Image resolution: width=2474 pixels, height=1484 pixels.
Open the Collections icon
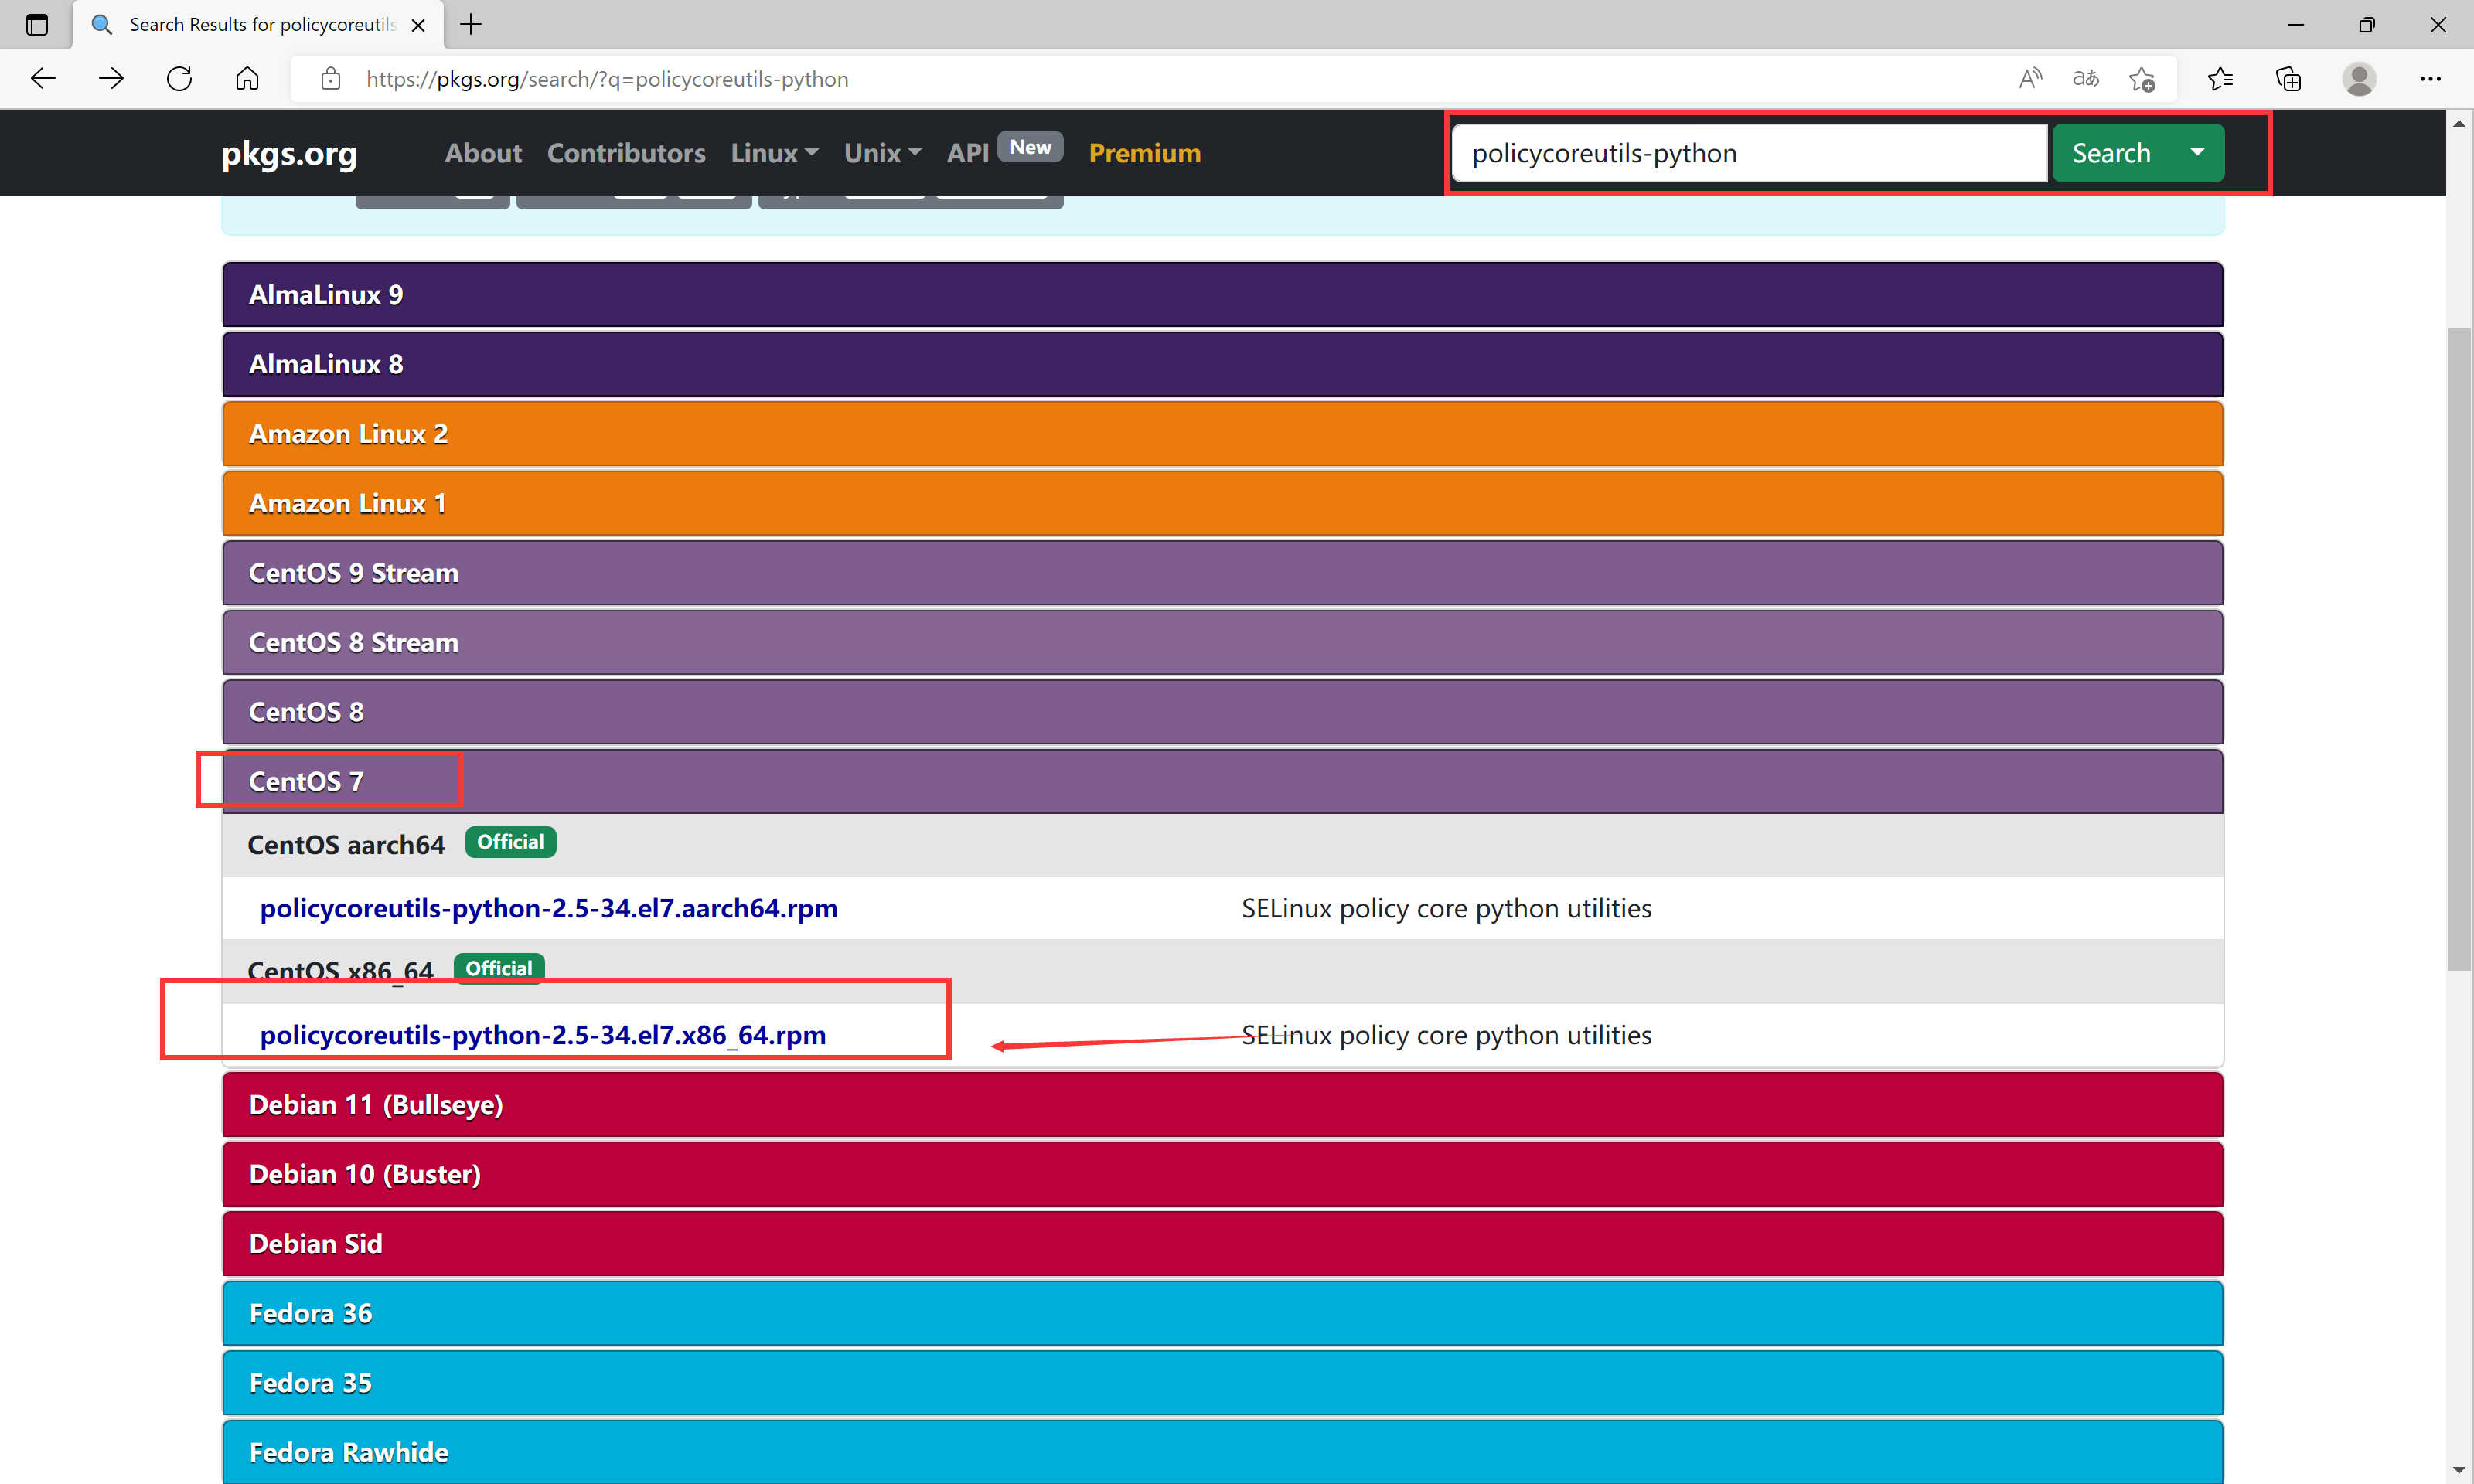click(x=2288, y=78)
